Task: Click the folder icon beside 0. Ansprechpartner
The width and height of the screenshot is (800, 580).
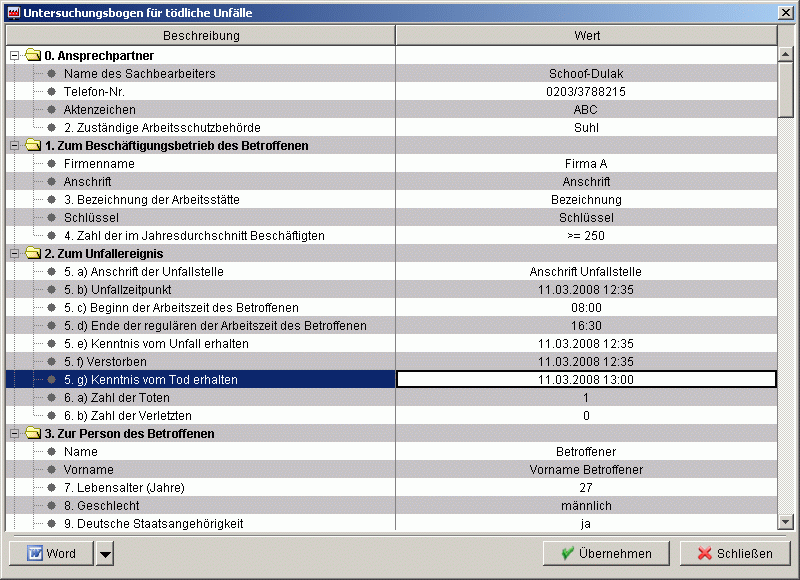Action: (32, 55)
